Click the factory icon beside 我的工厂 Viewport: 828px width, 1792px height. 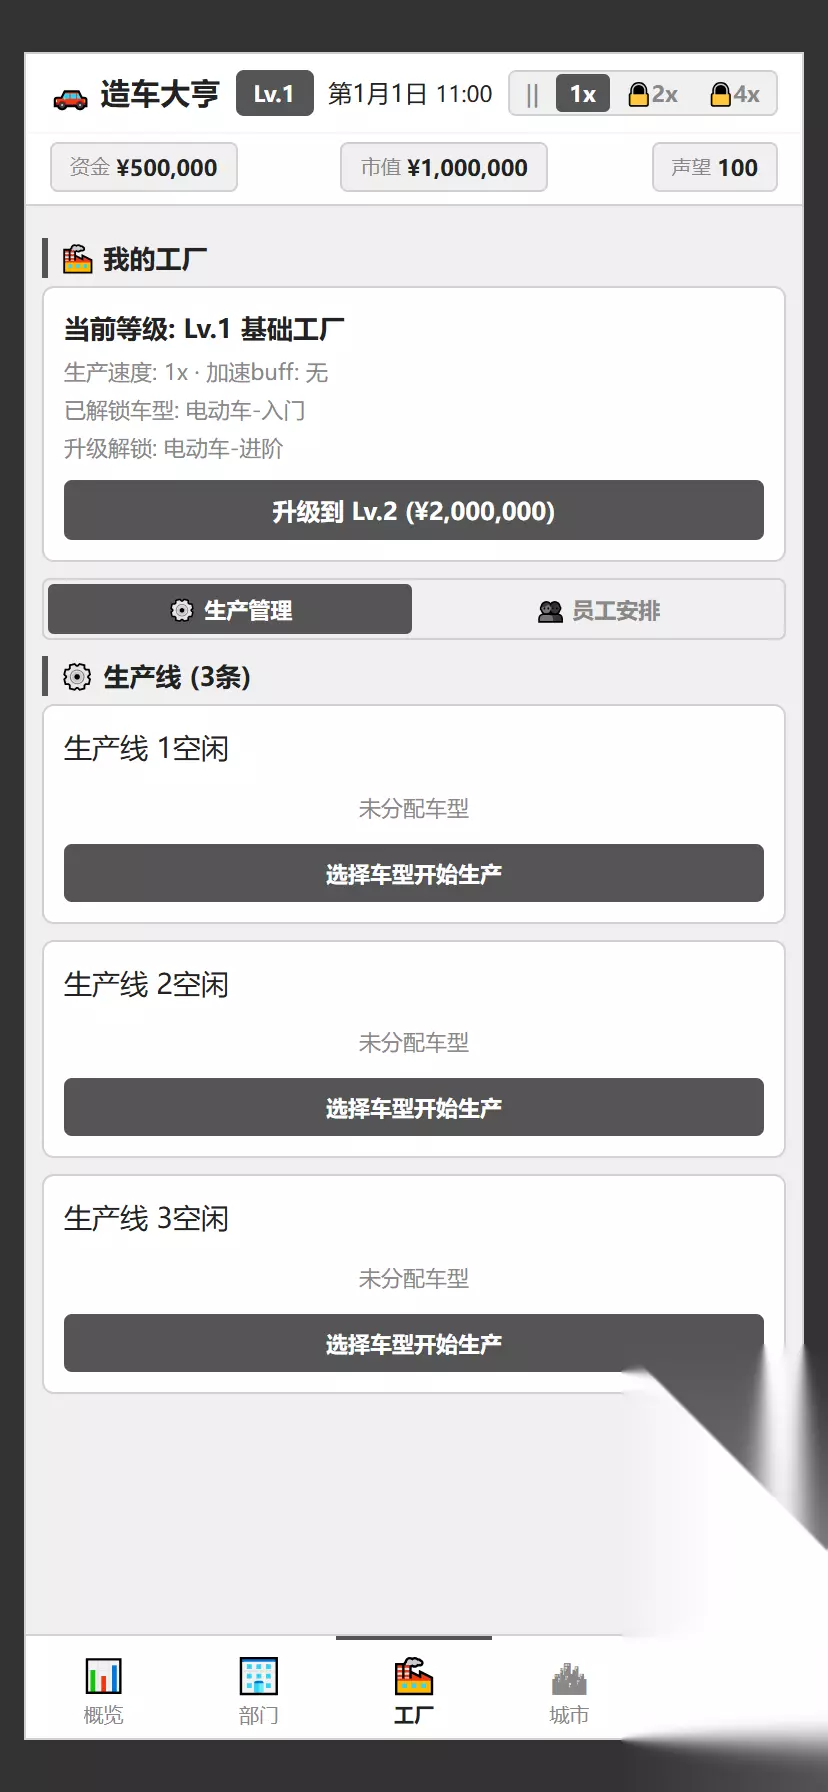(77, 259)
